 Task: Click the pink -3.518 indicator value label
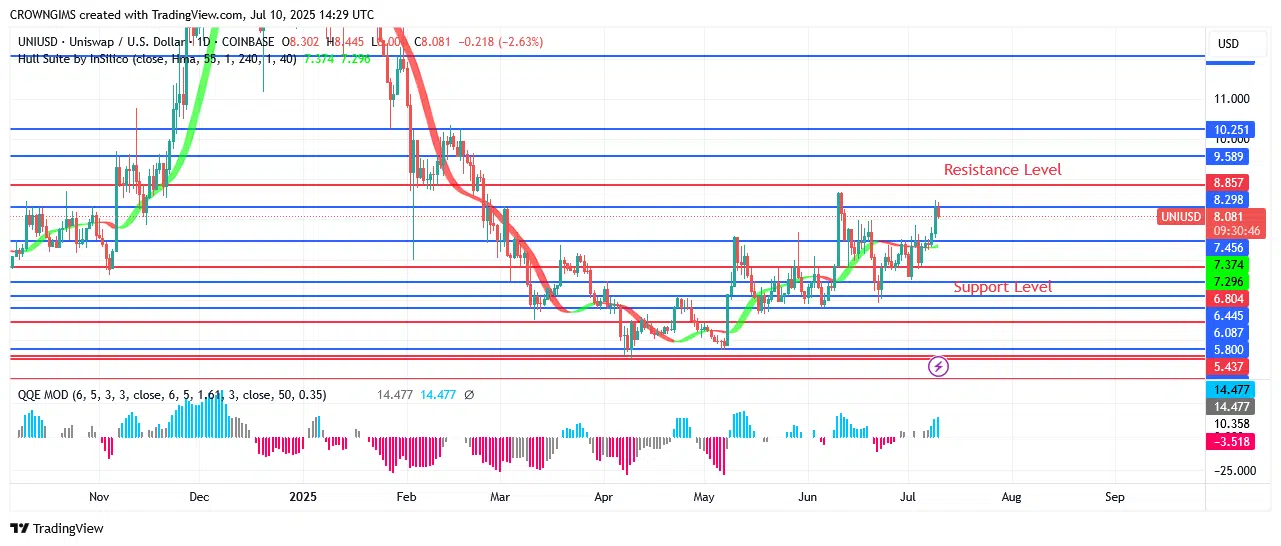click(1228, 441)
